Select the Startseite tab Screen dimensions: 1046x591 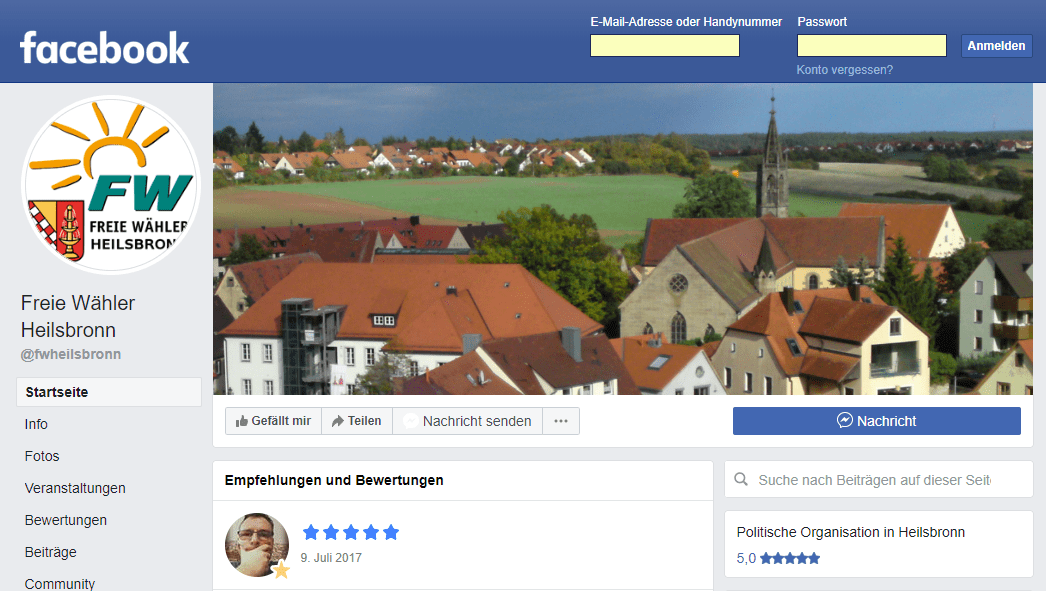click(109, 392)
